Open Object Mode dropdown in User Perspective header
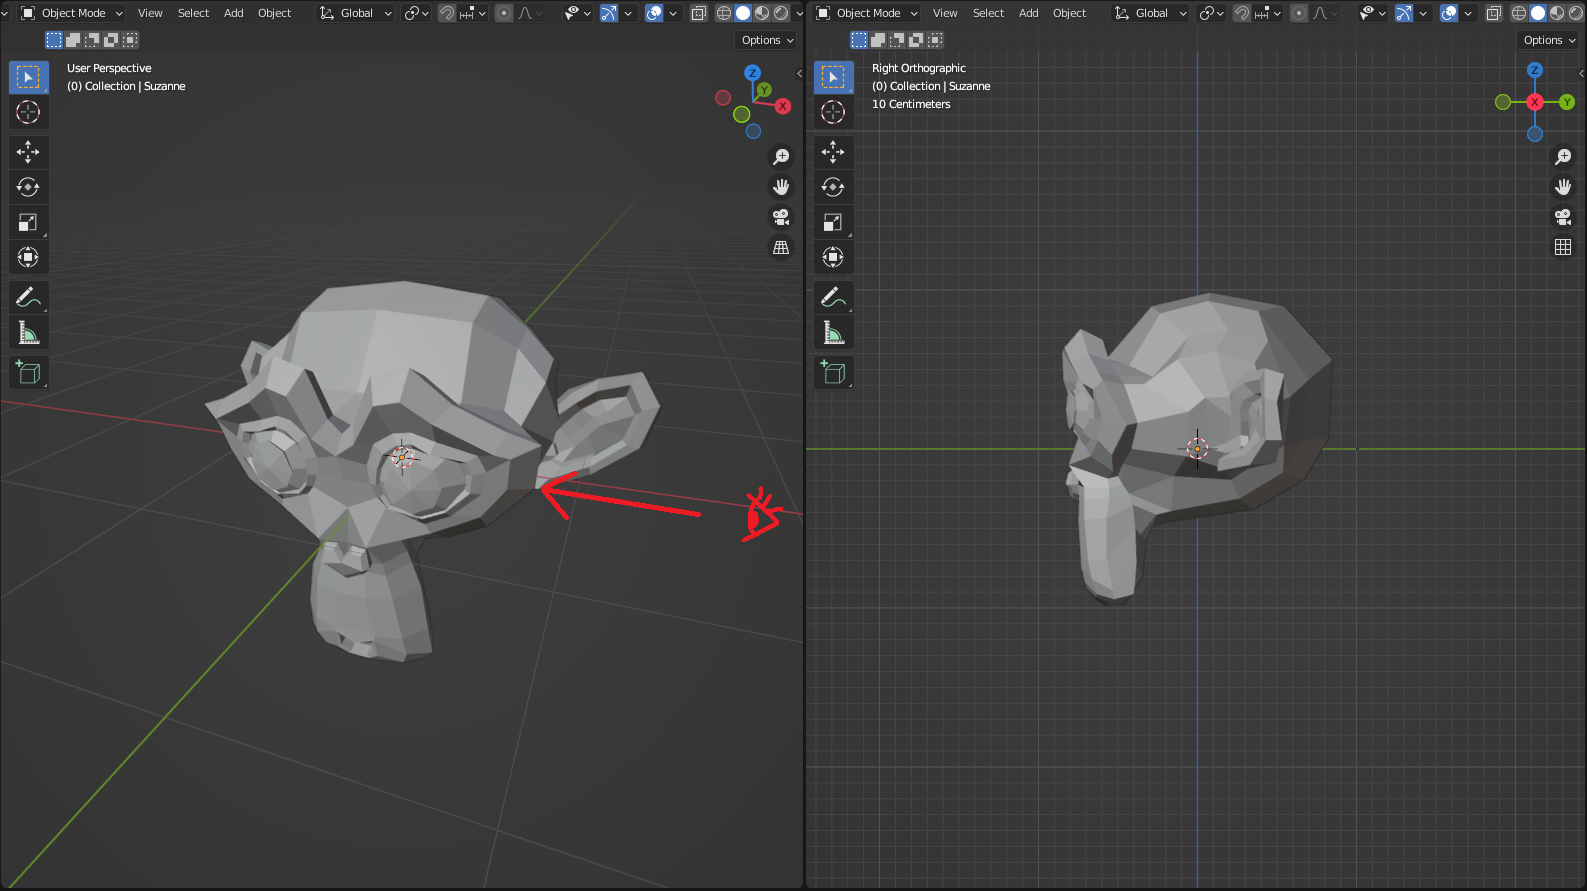 (71, 13)
